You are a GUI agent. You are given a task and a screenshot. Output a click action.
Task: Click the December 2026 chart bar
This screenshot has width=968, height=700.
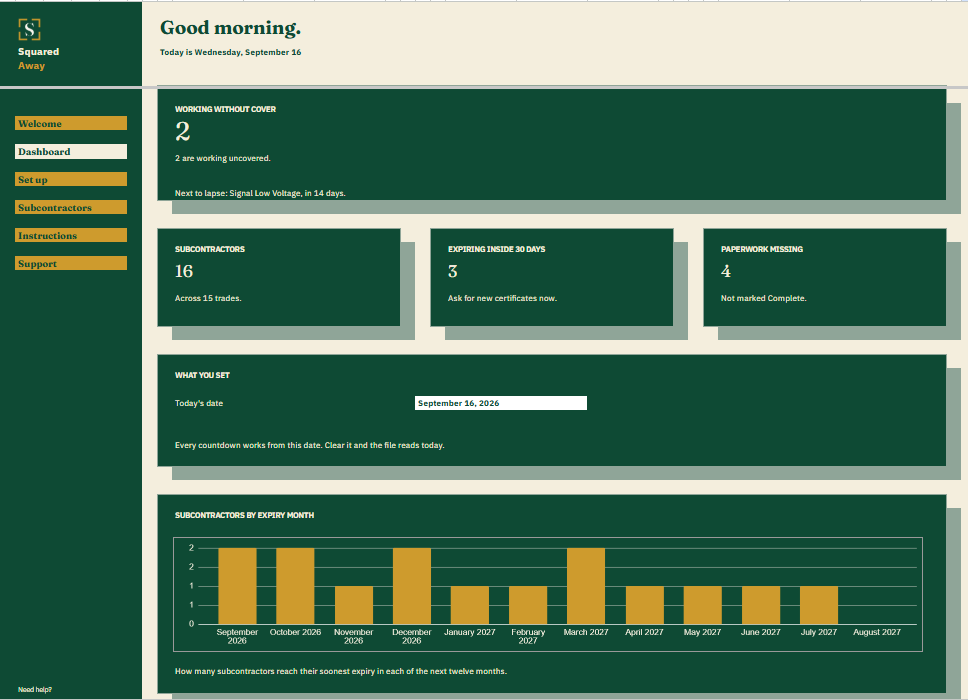(412, 586)
